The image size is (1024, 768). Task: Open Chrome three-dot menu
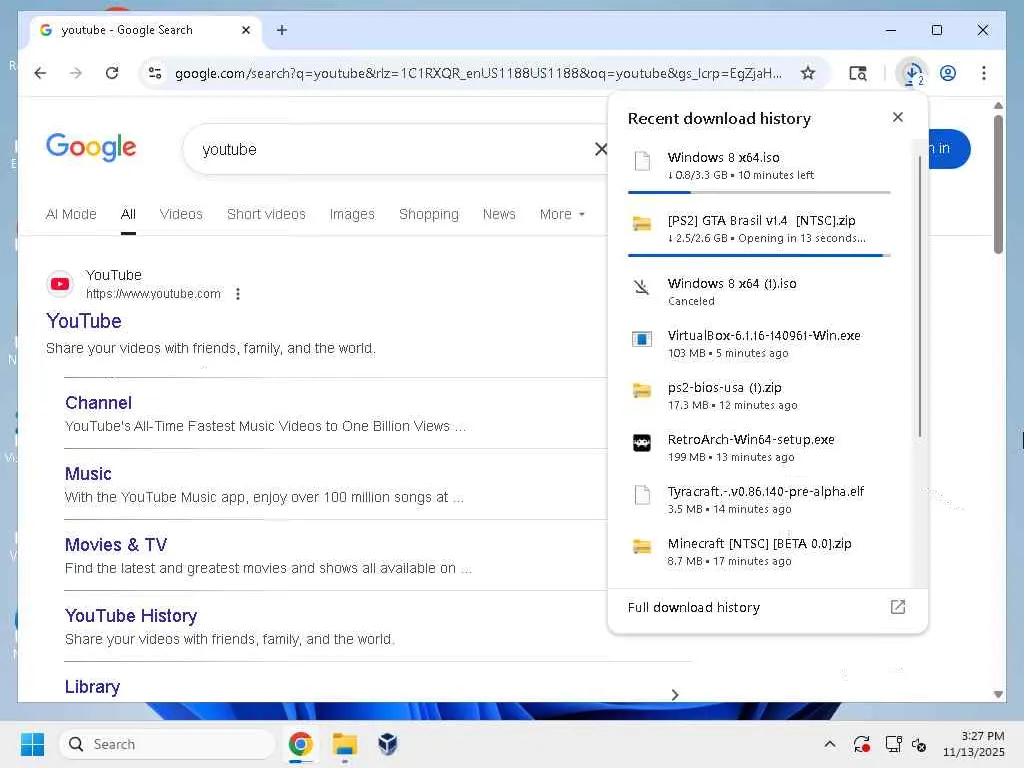(984, 73)
